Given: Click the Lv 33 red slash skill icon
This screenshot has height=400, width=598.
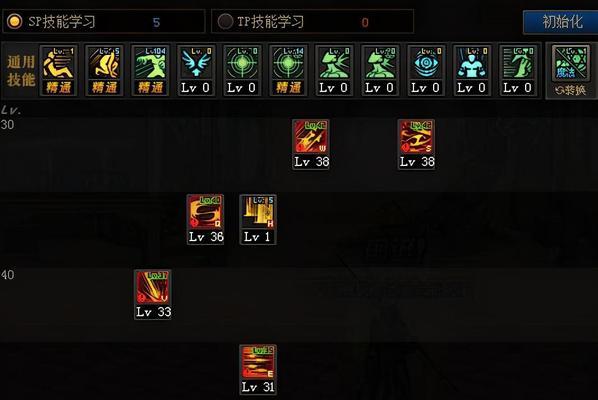Looking at the screenshot, I should (x=153, y=294).
